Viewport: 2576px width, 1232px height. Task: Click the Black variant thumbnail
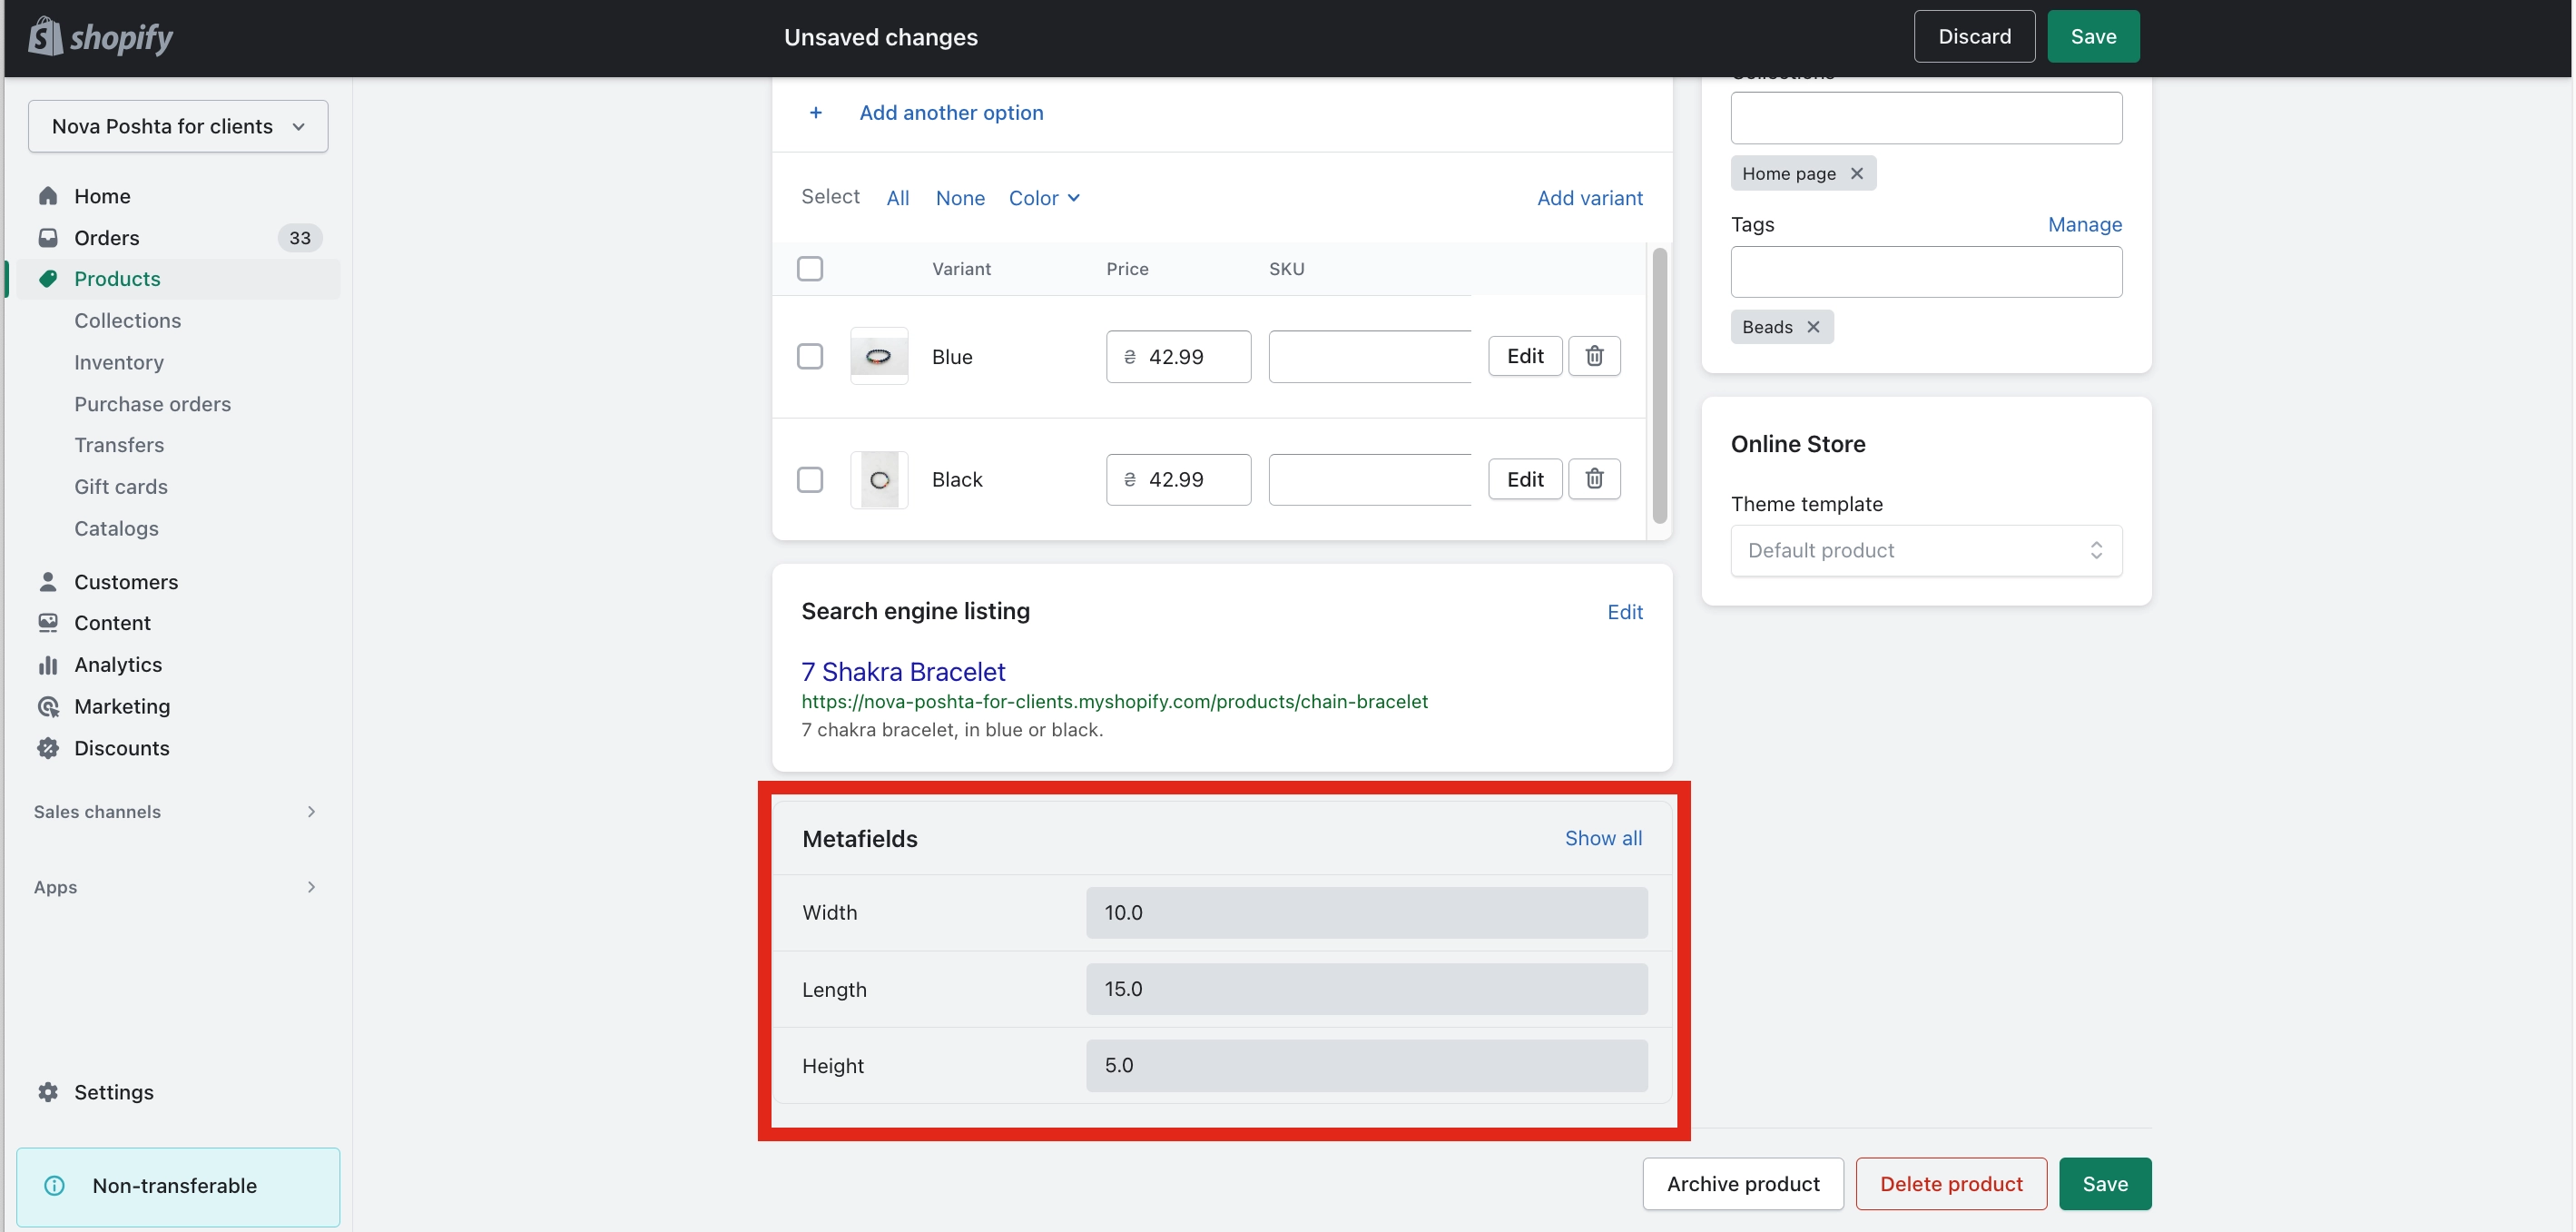879,480
